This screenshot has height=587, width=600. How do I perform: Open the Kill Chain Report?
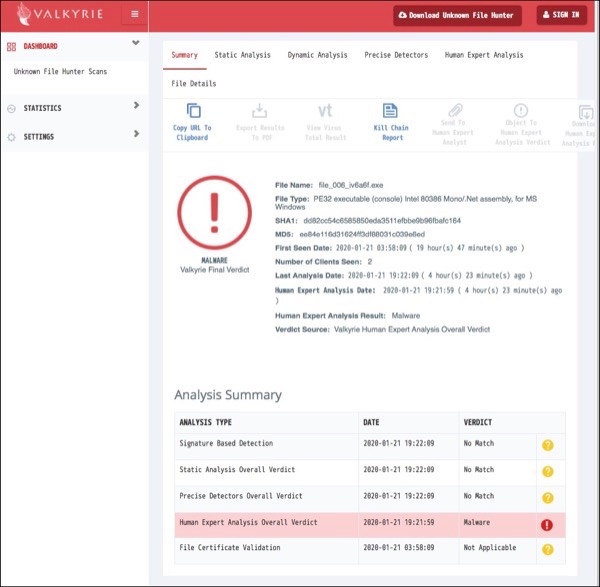tap(391, 111)
